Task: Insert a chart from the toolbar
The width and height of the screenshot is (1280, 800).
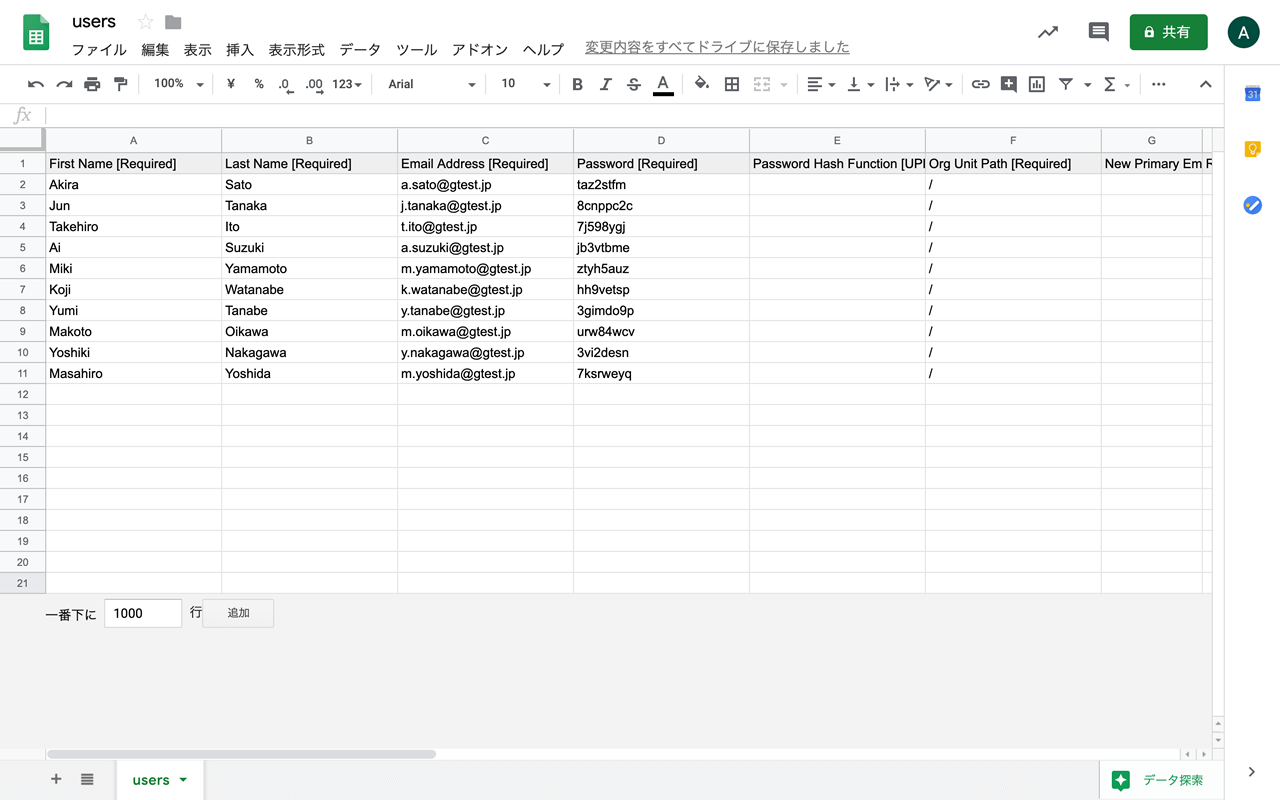Action: point(1037,84)
